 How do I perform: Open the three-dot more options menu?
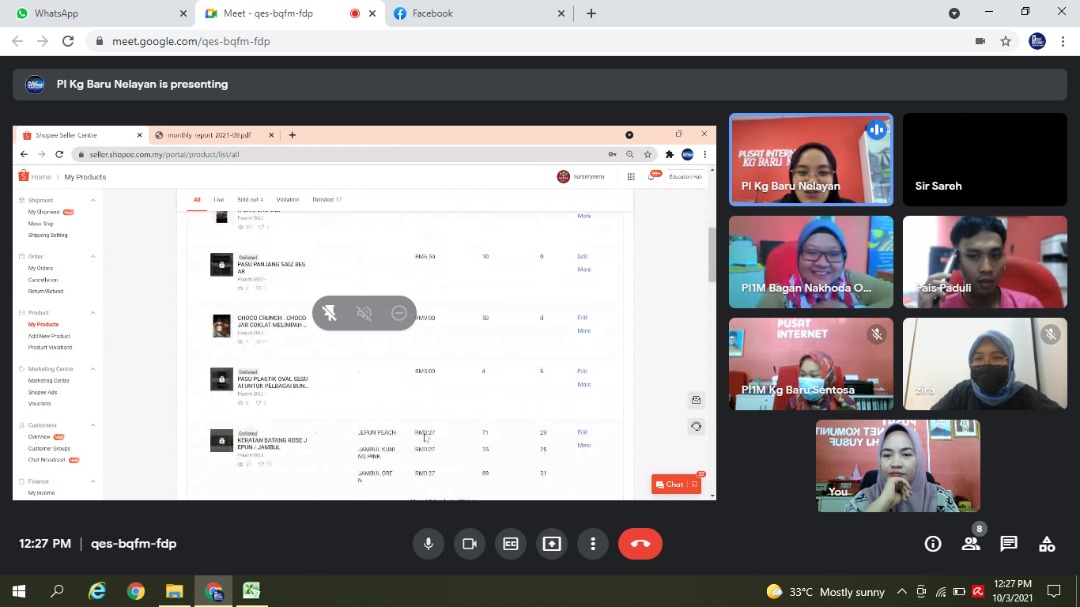pyautogui.click(x=593, y=544)
